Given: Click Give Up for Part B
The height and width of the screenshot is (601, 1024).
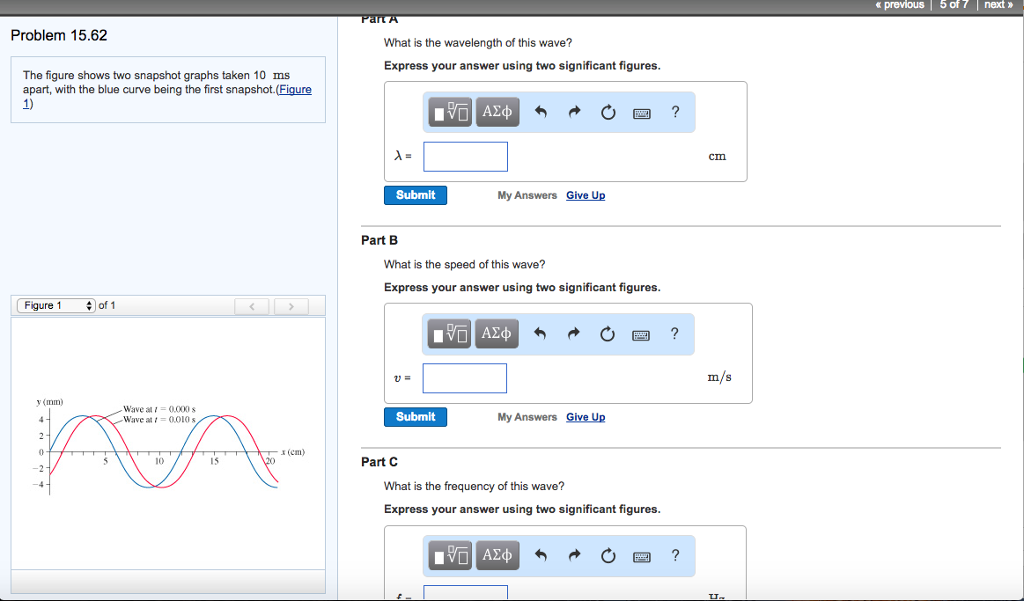Looking at the screenshot, I should click(585, 417).
